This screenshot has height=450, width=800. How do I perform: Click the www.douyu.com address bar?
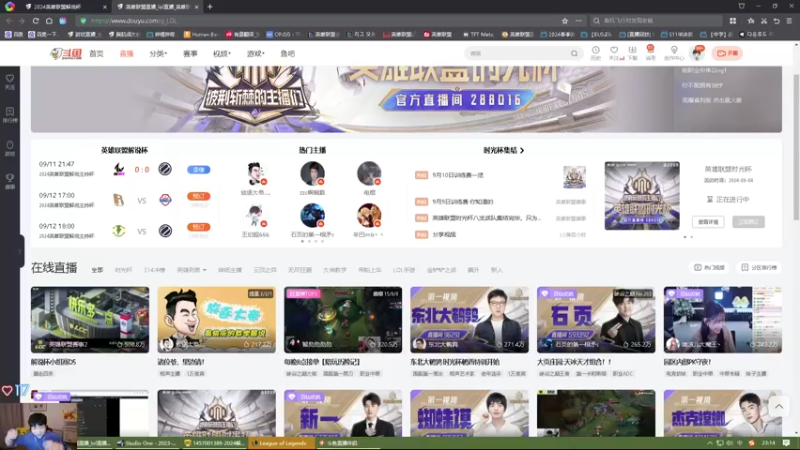316,21
